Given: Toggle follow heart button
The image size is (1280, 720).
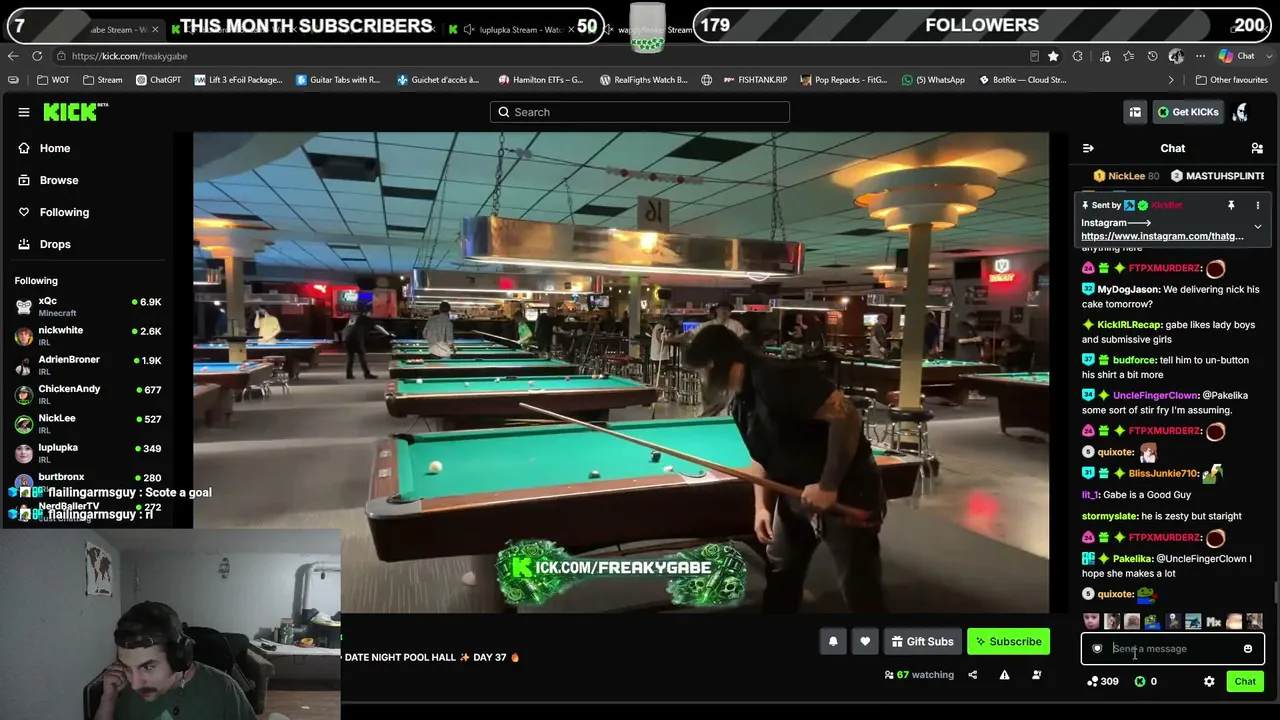Looking at the screenshot, I should pos(865,642).
